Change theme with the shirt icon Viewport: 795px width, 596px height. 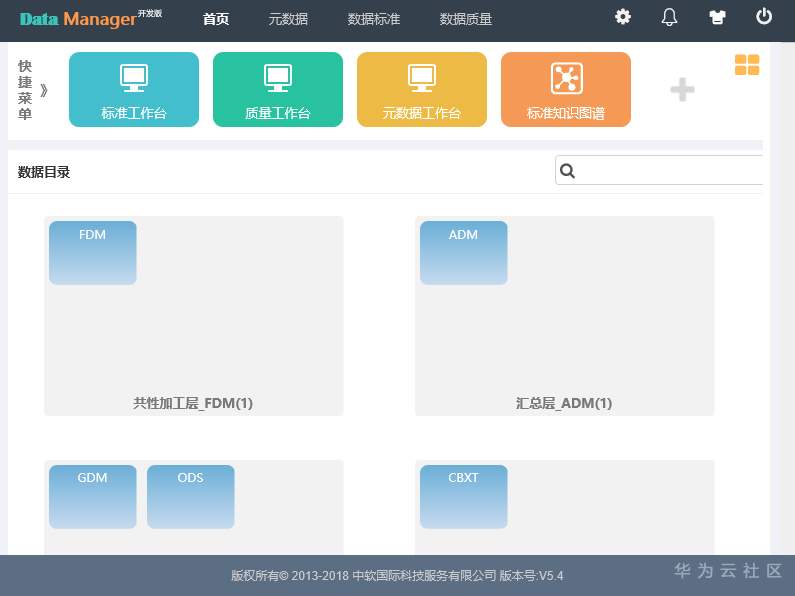(717, 18)
